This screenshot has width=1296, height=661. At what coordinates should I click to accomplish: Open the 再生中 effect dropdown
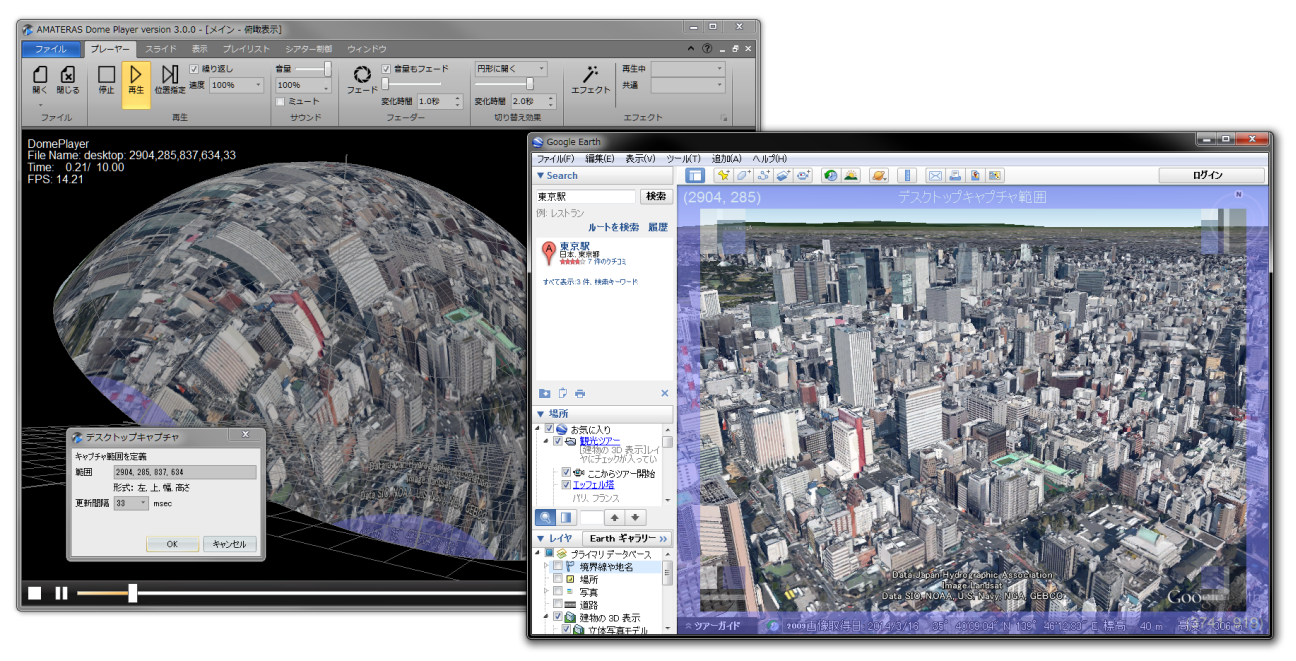coord(688,69)
